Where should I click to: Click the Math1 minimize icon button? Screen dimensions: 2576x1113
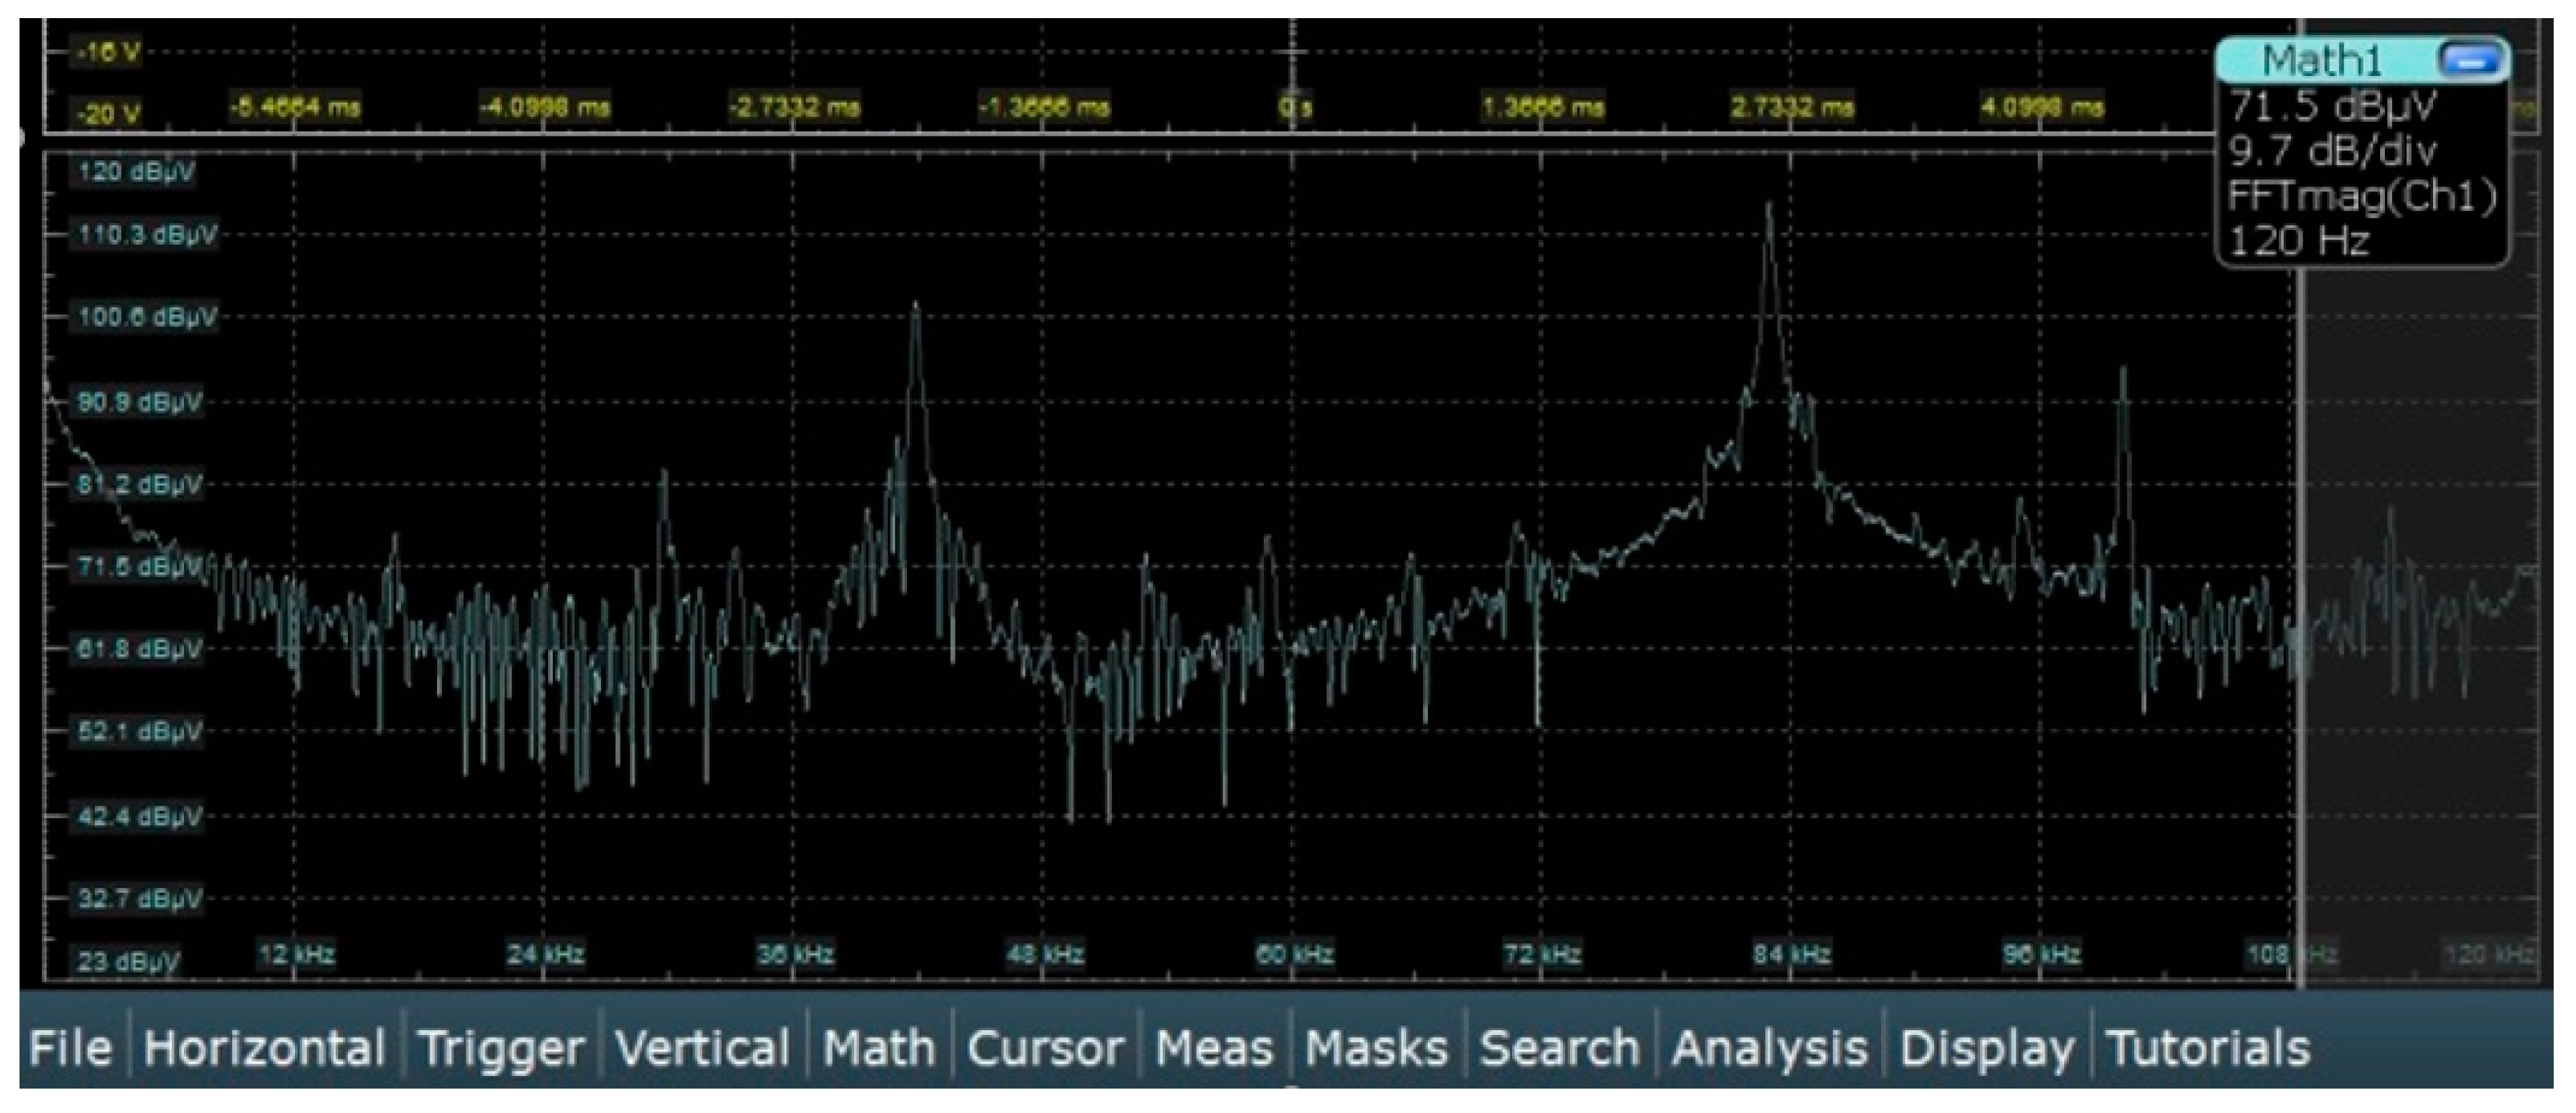pos(2469,60)
